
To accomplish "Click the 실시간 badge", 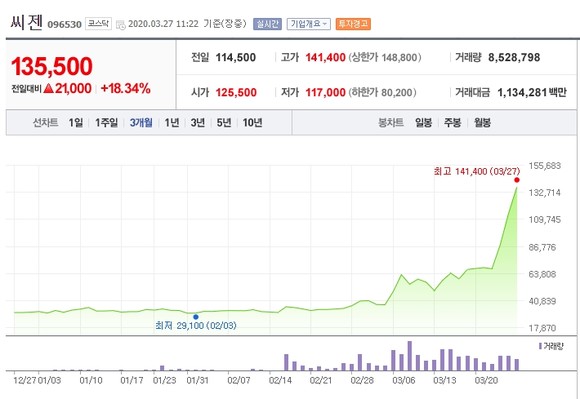I will point(267,24).
